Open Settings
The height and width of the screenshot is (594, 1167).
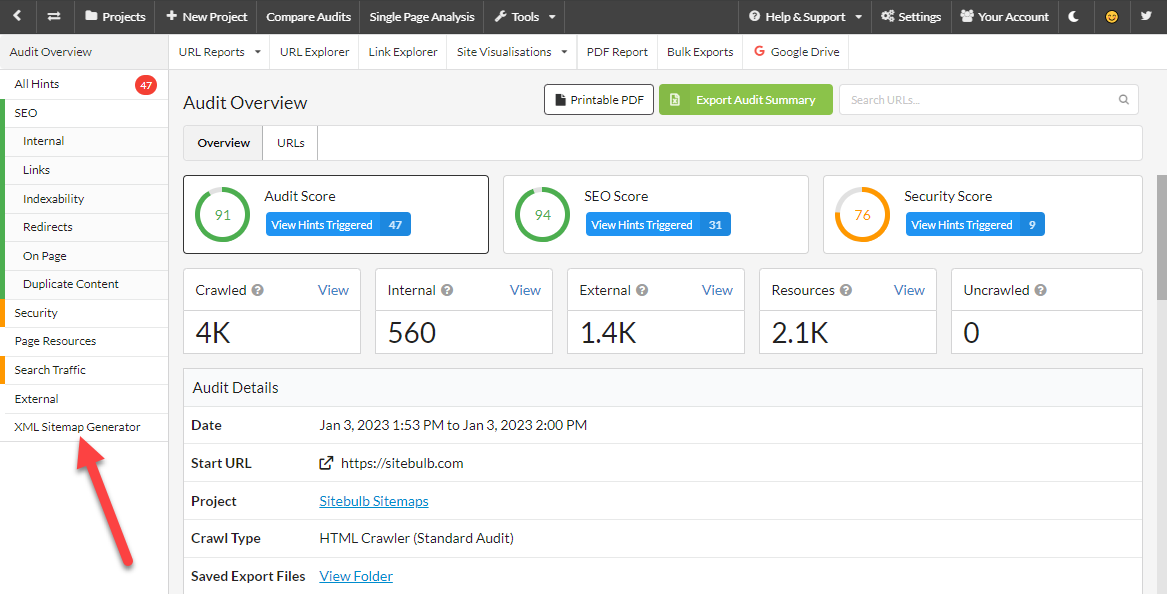tap(911, 16)
